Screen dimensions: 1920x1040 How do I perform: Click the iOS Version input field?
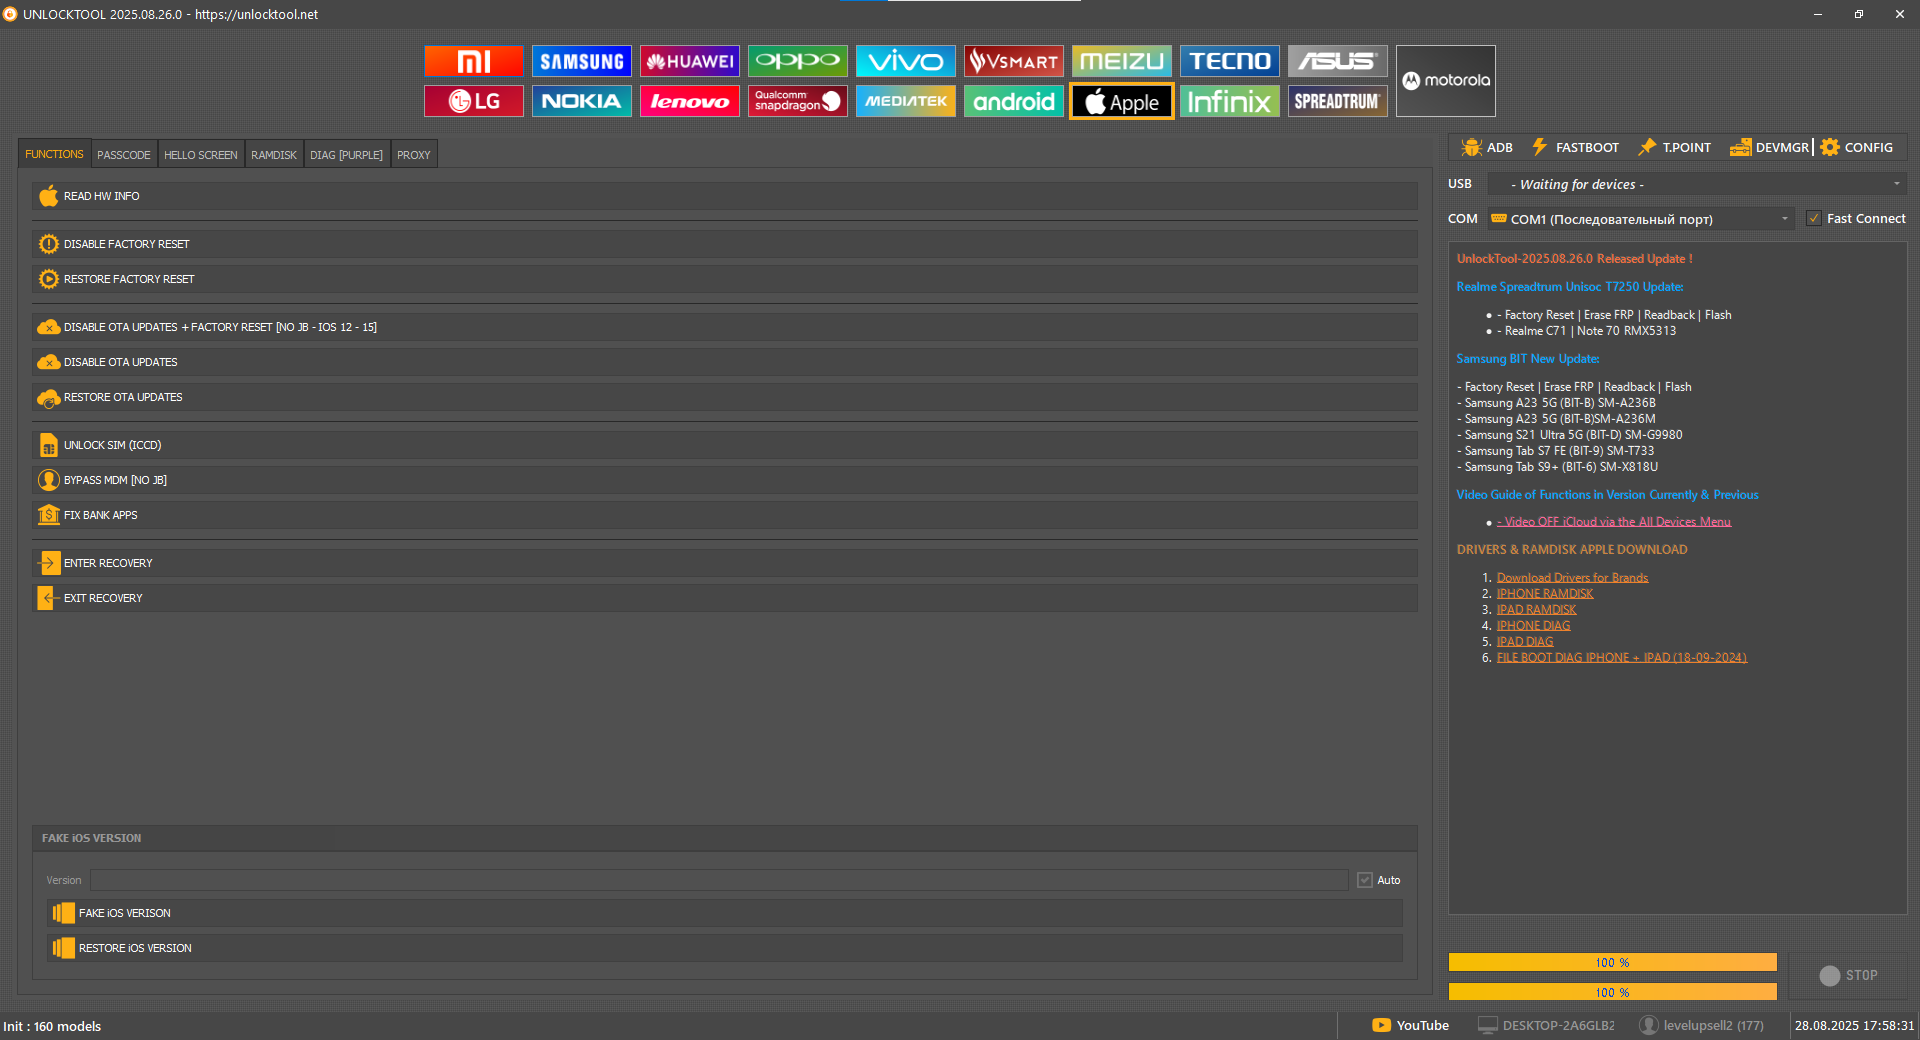[718, 880]
